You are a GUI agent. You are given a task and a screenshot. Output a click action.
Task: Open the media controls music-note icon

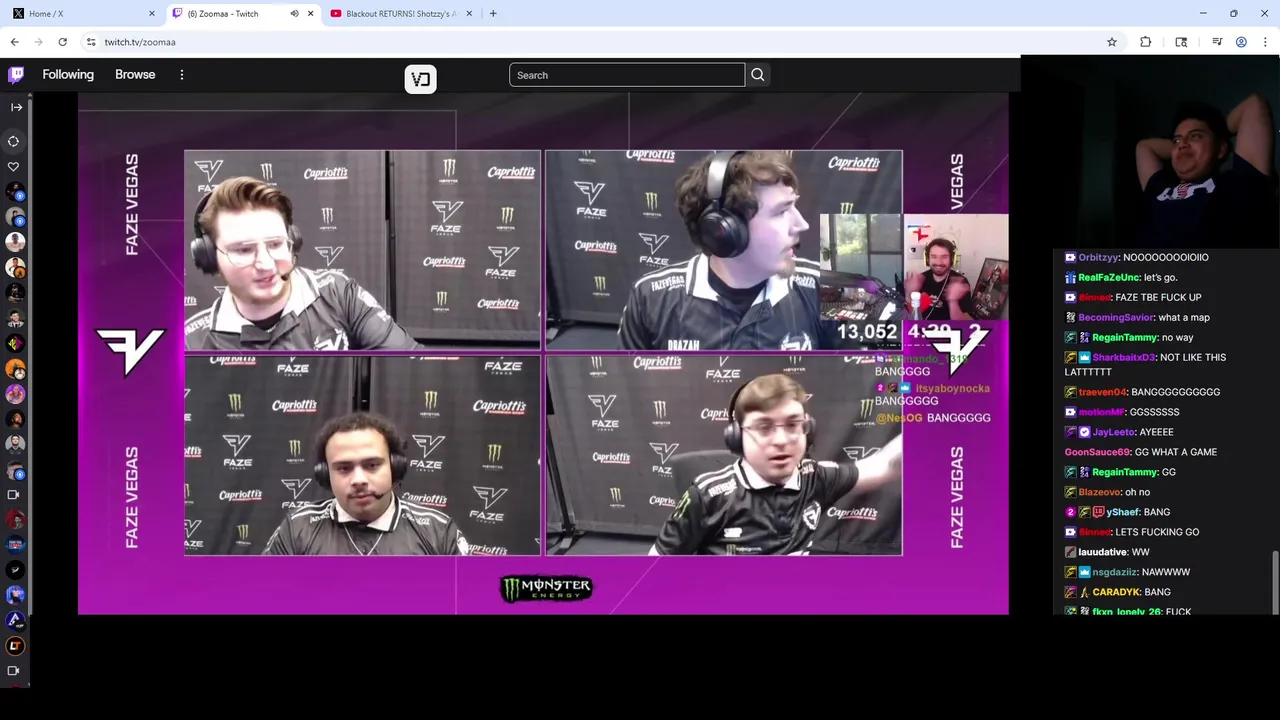(x=1217, y=42)
